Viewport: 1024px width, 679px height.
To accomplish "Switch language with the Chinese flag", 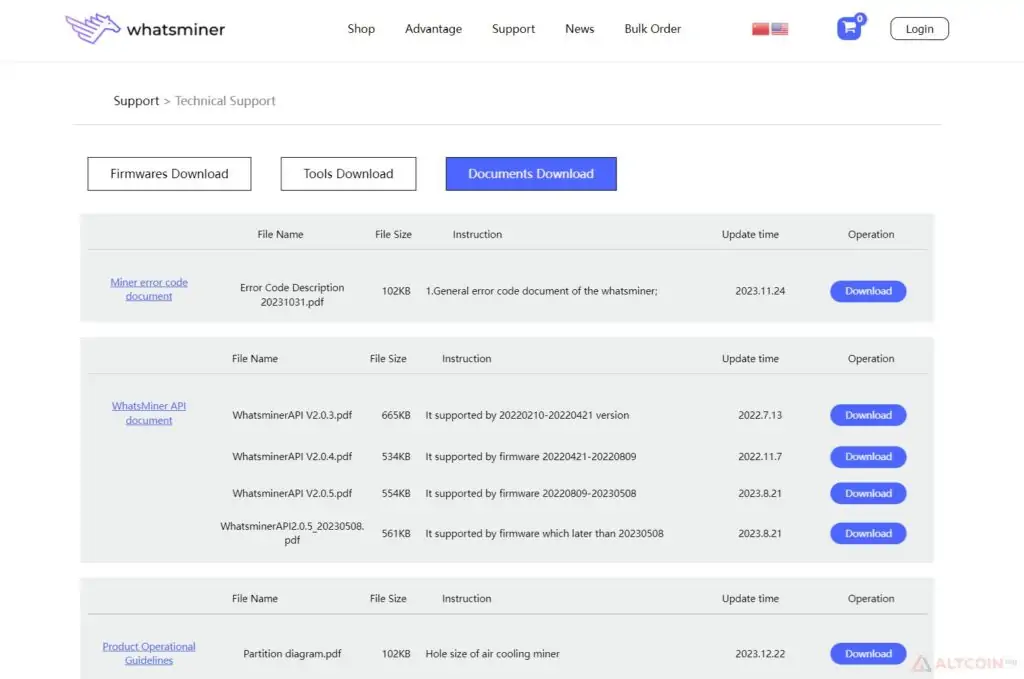I will [760, 29].
